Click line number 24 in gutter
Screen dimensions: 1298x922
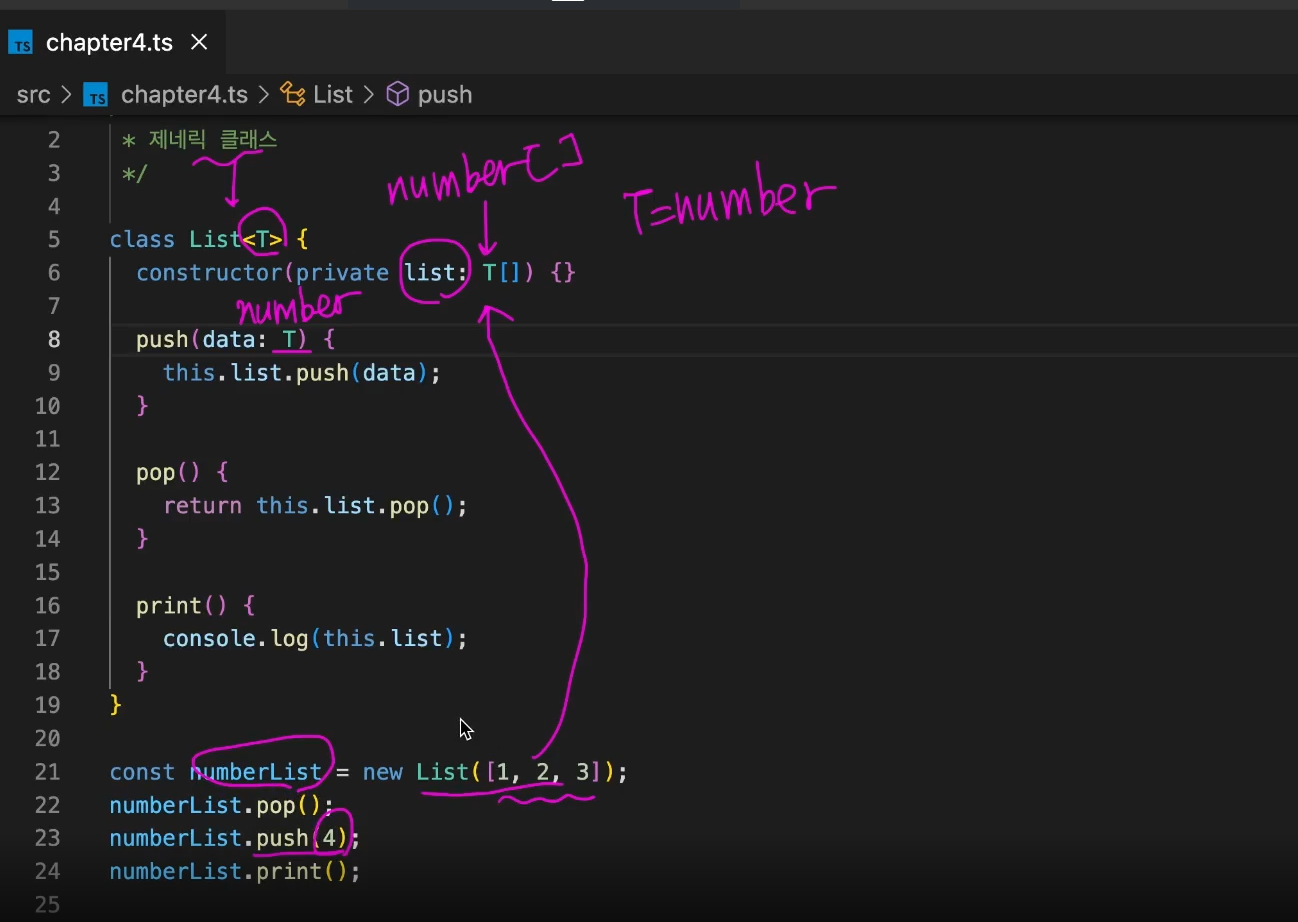click(47, 871)
